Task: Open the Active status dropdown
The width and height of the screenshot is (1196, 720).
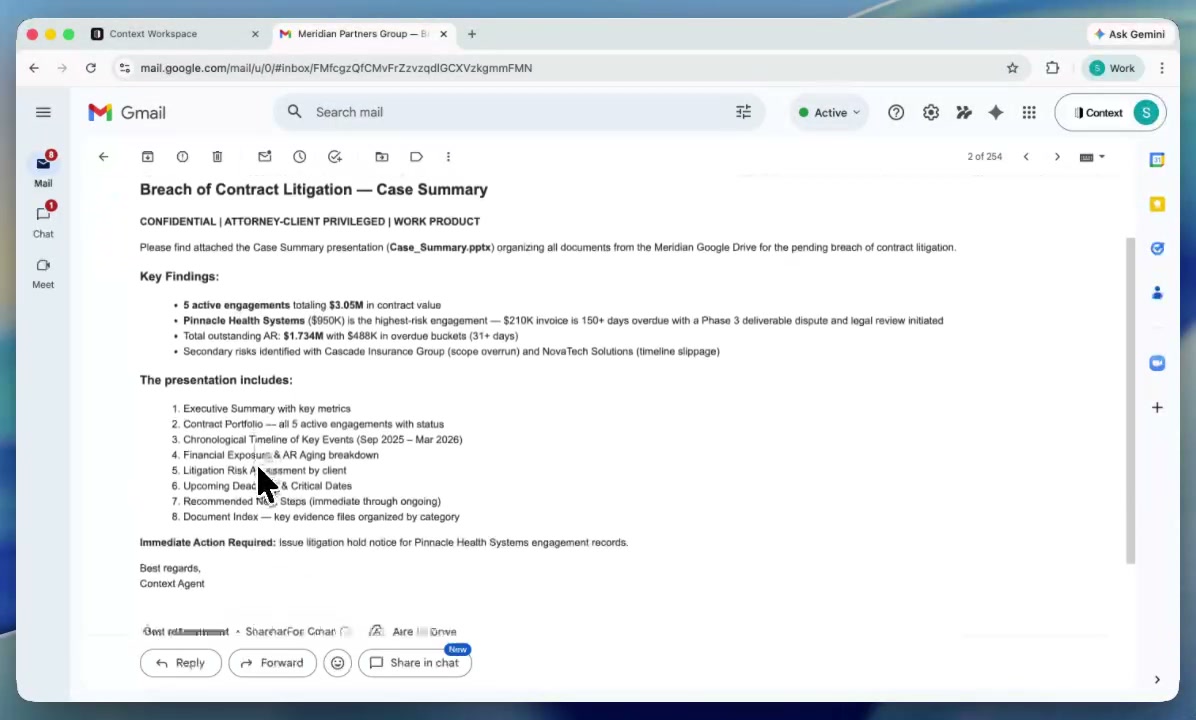Action: point(829,112)
